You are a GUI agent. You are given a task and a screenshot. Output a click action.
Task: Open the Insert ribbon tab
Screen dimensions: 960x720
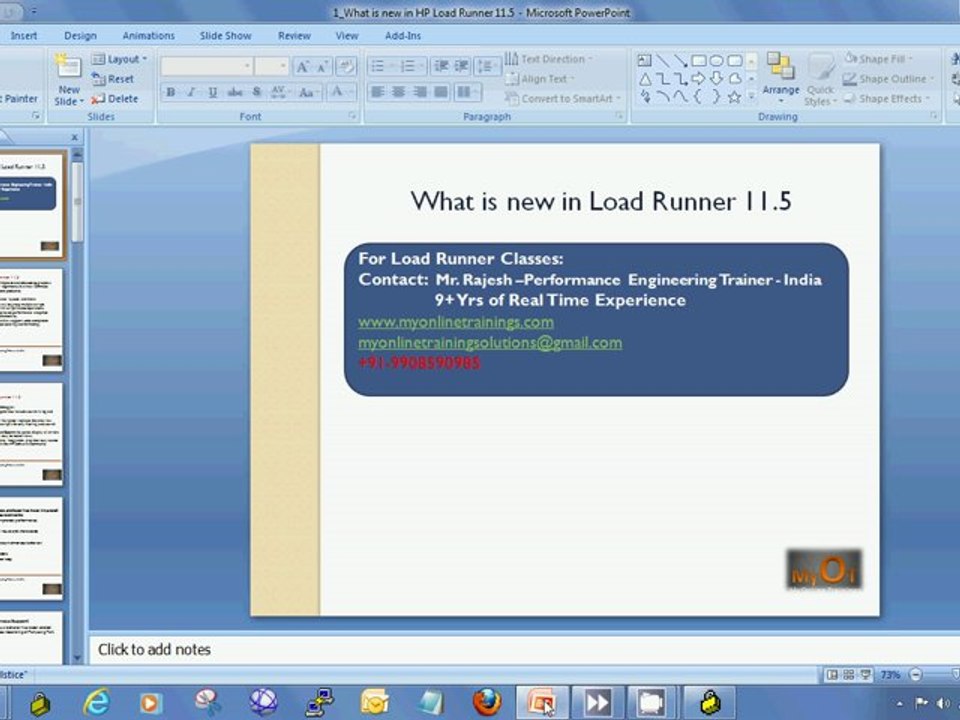[23, 36]
